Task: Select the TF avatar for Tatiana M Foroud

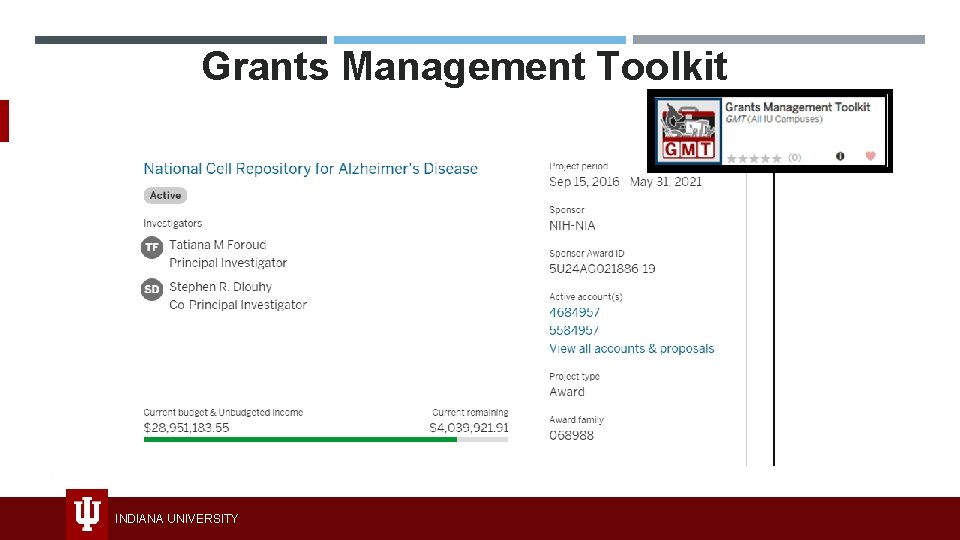Action: [x=152, y=247]
